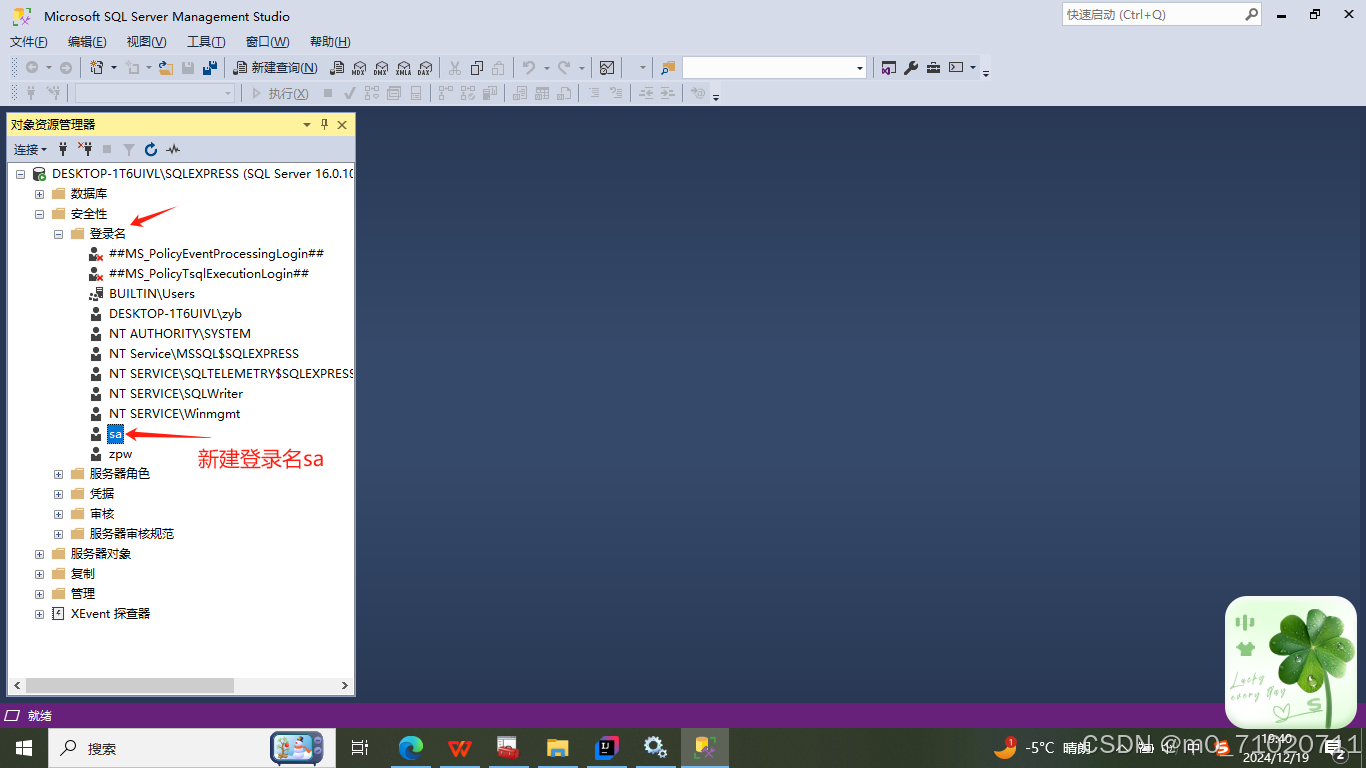Close the 对象资源管理器 panel
The height and width of the screenshot is (768, 1366).
click(x=342, y=125)
